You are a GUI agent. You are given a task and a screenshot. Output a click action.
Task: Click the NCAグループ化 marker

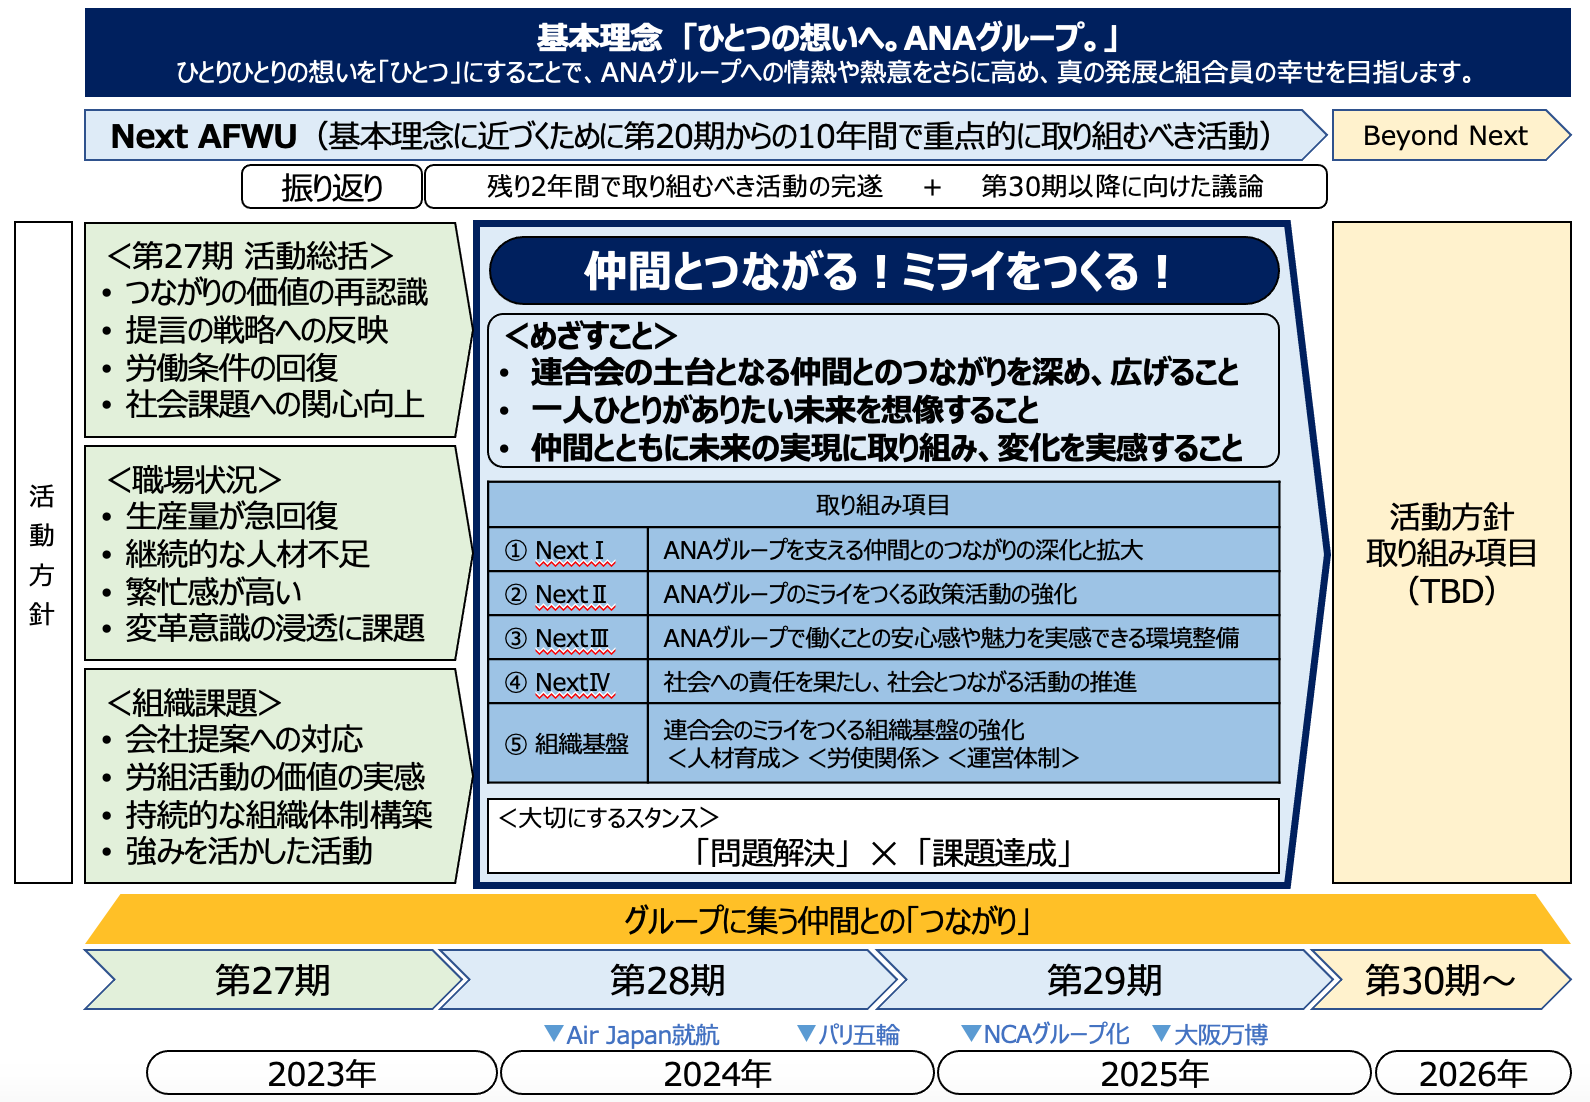coord(1045,1035)
